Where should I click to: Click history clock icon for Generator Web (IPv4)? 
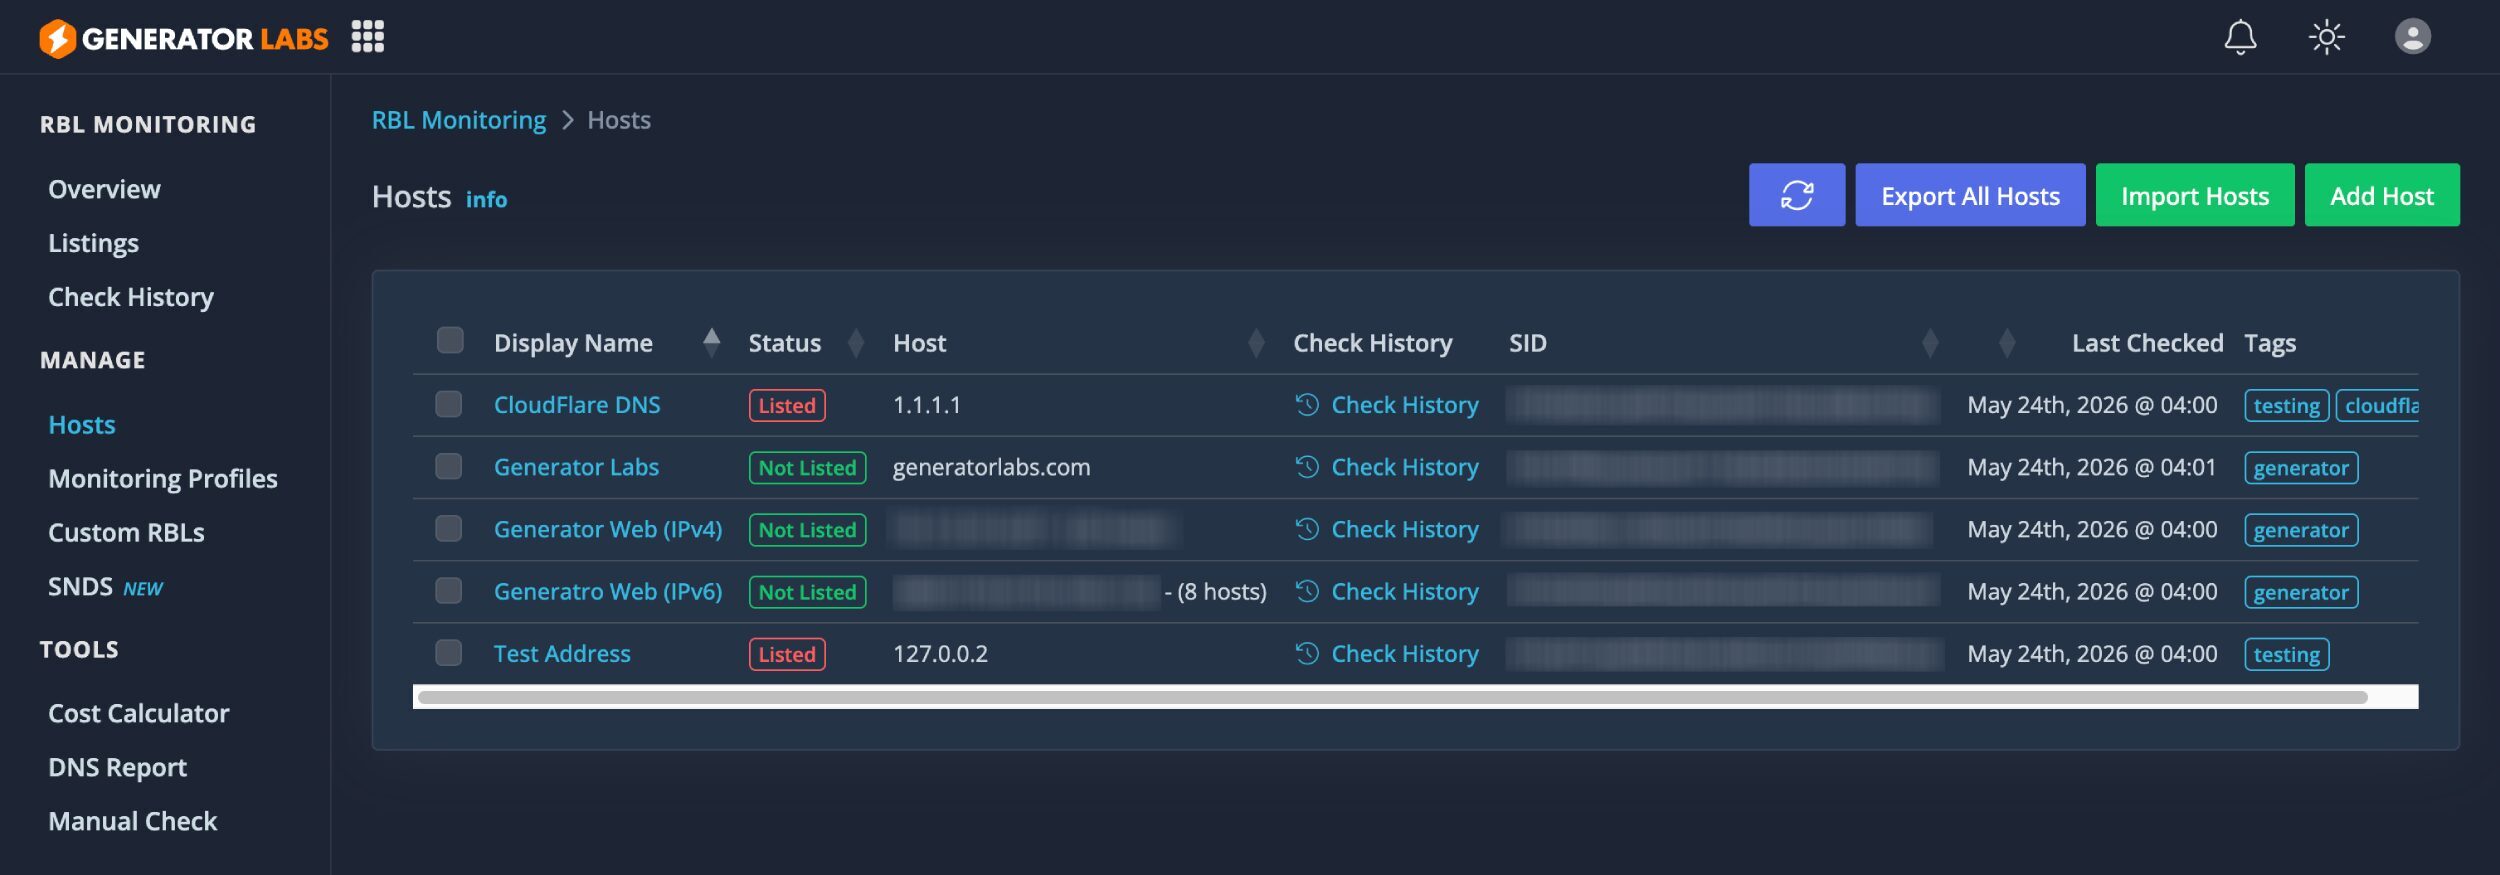click(1307, 528)
